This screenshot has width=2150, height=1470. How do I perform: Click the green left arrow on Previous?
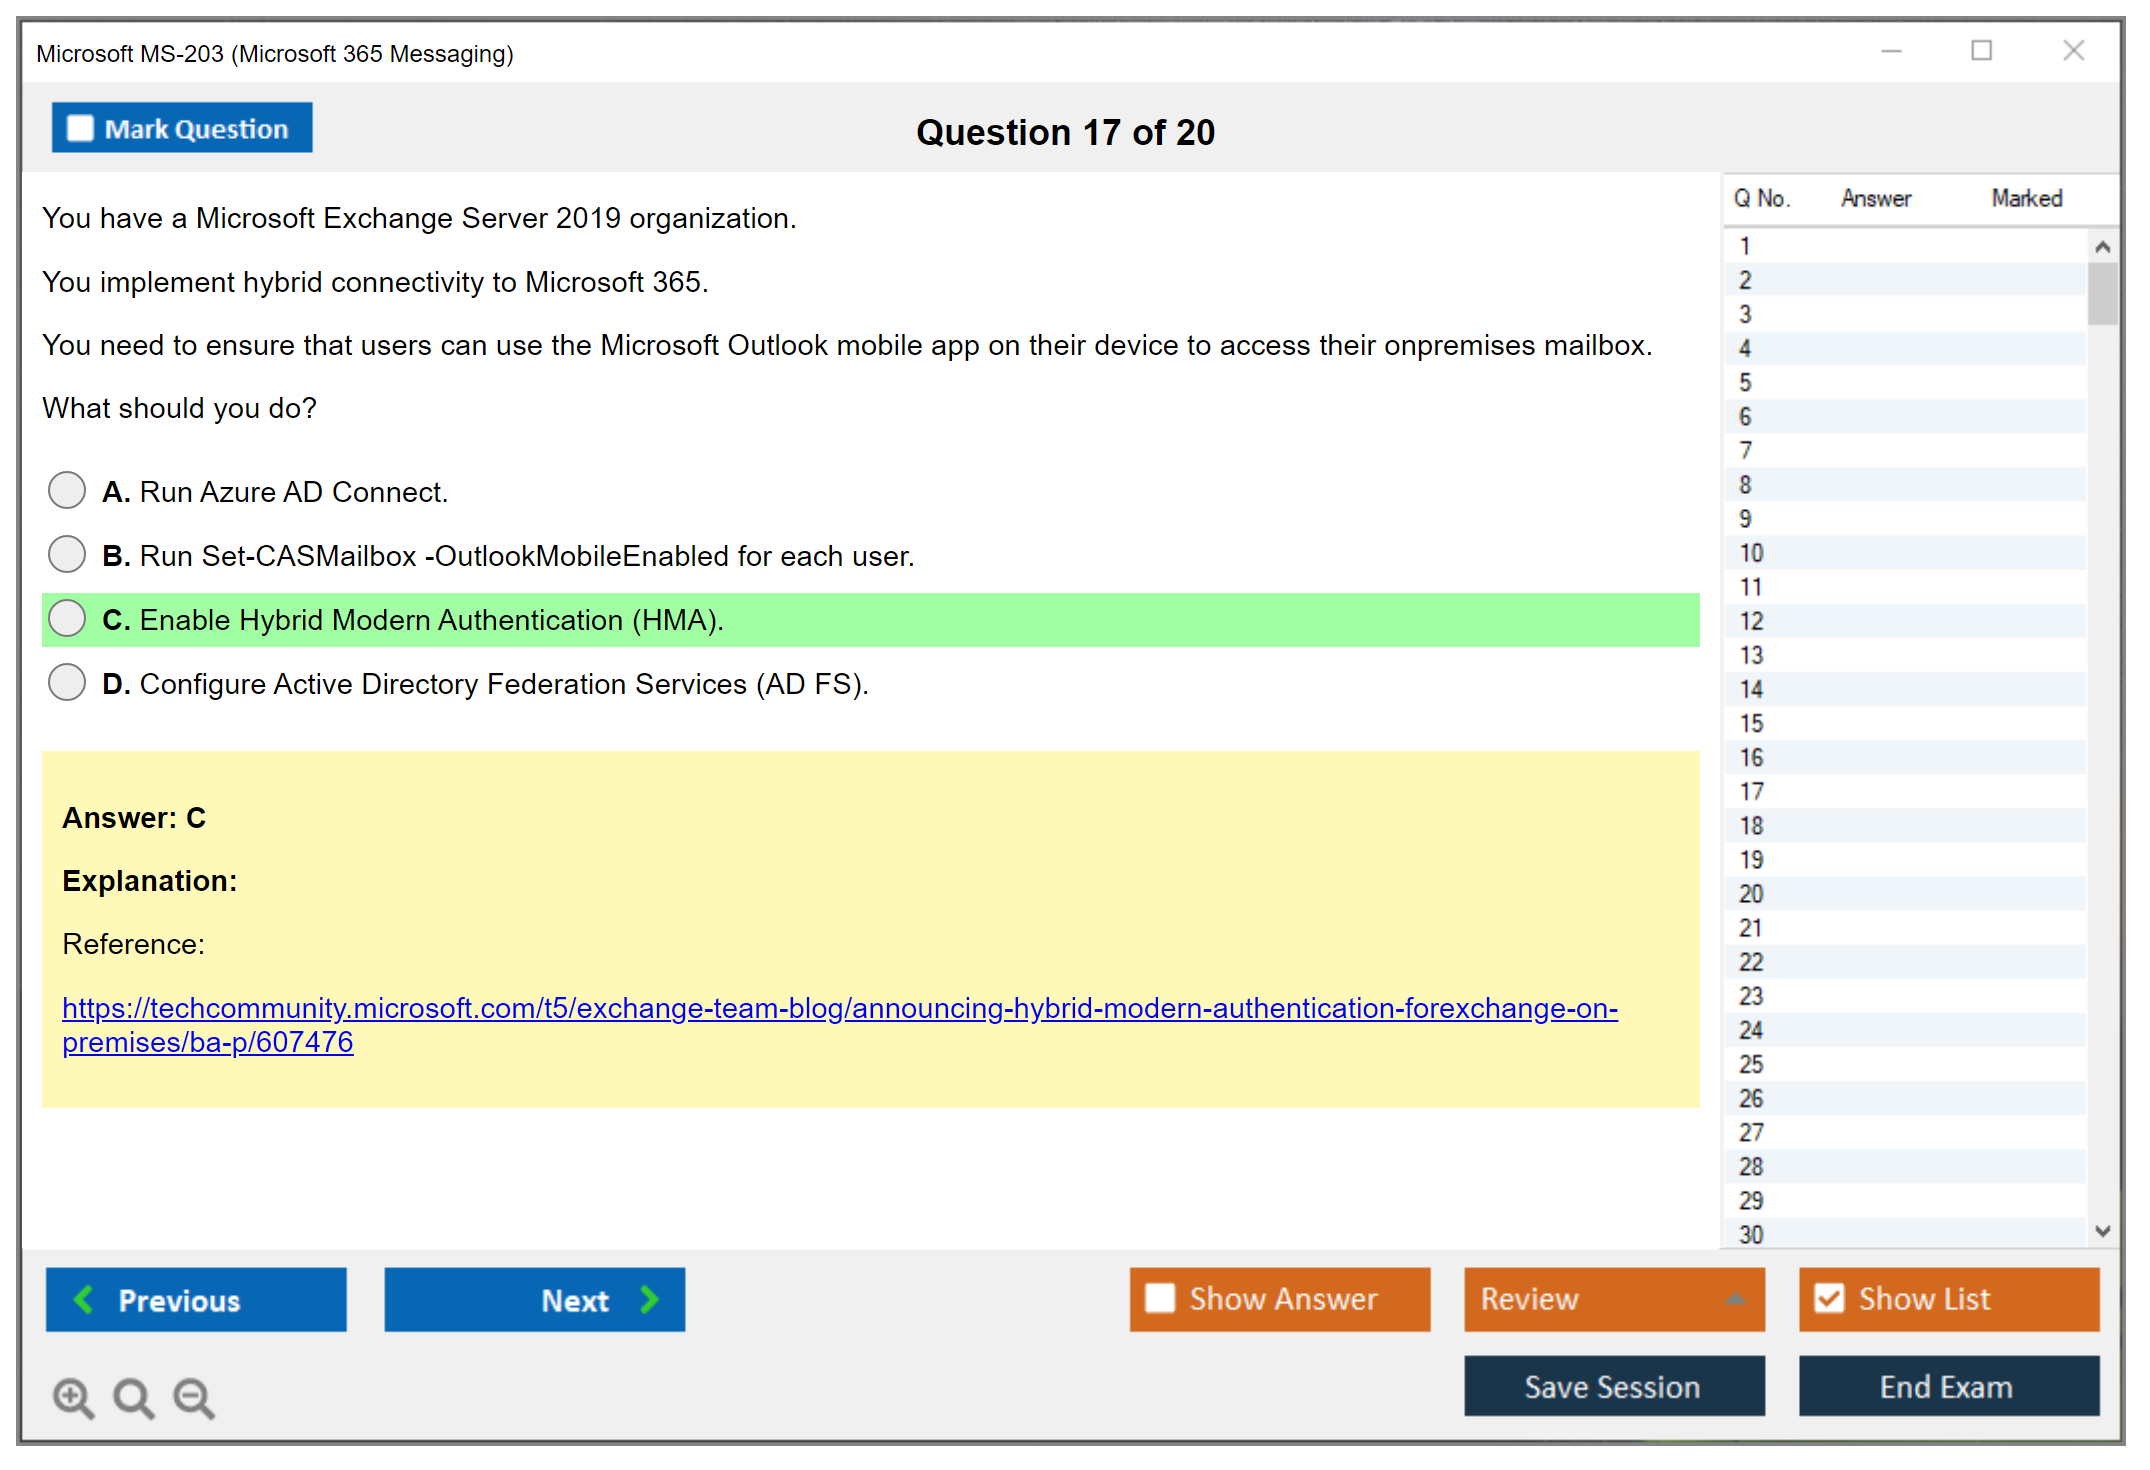point(84,1299)
